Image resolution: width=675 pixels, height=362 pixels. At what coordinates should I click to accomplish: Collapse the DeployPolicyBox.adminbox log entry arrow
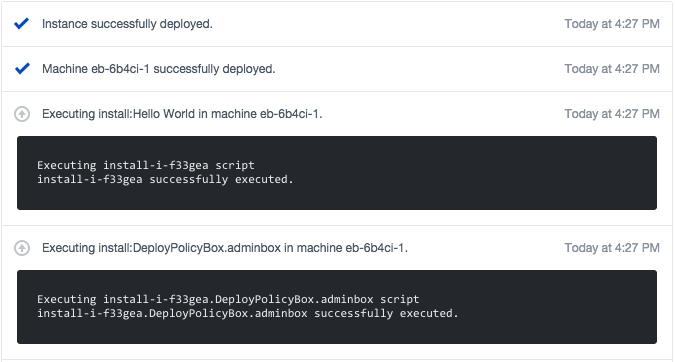coord(22,248)
